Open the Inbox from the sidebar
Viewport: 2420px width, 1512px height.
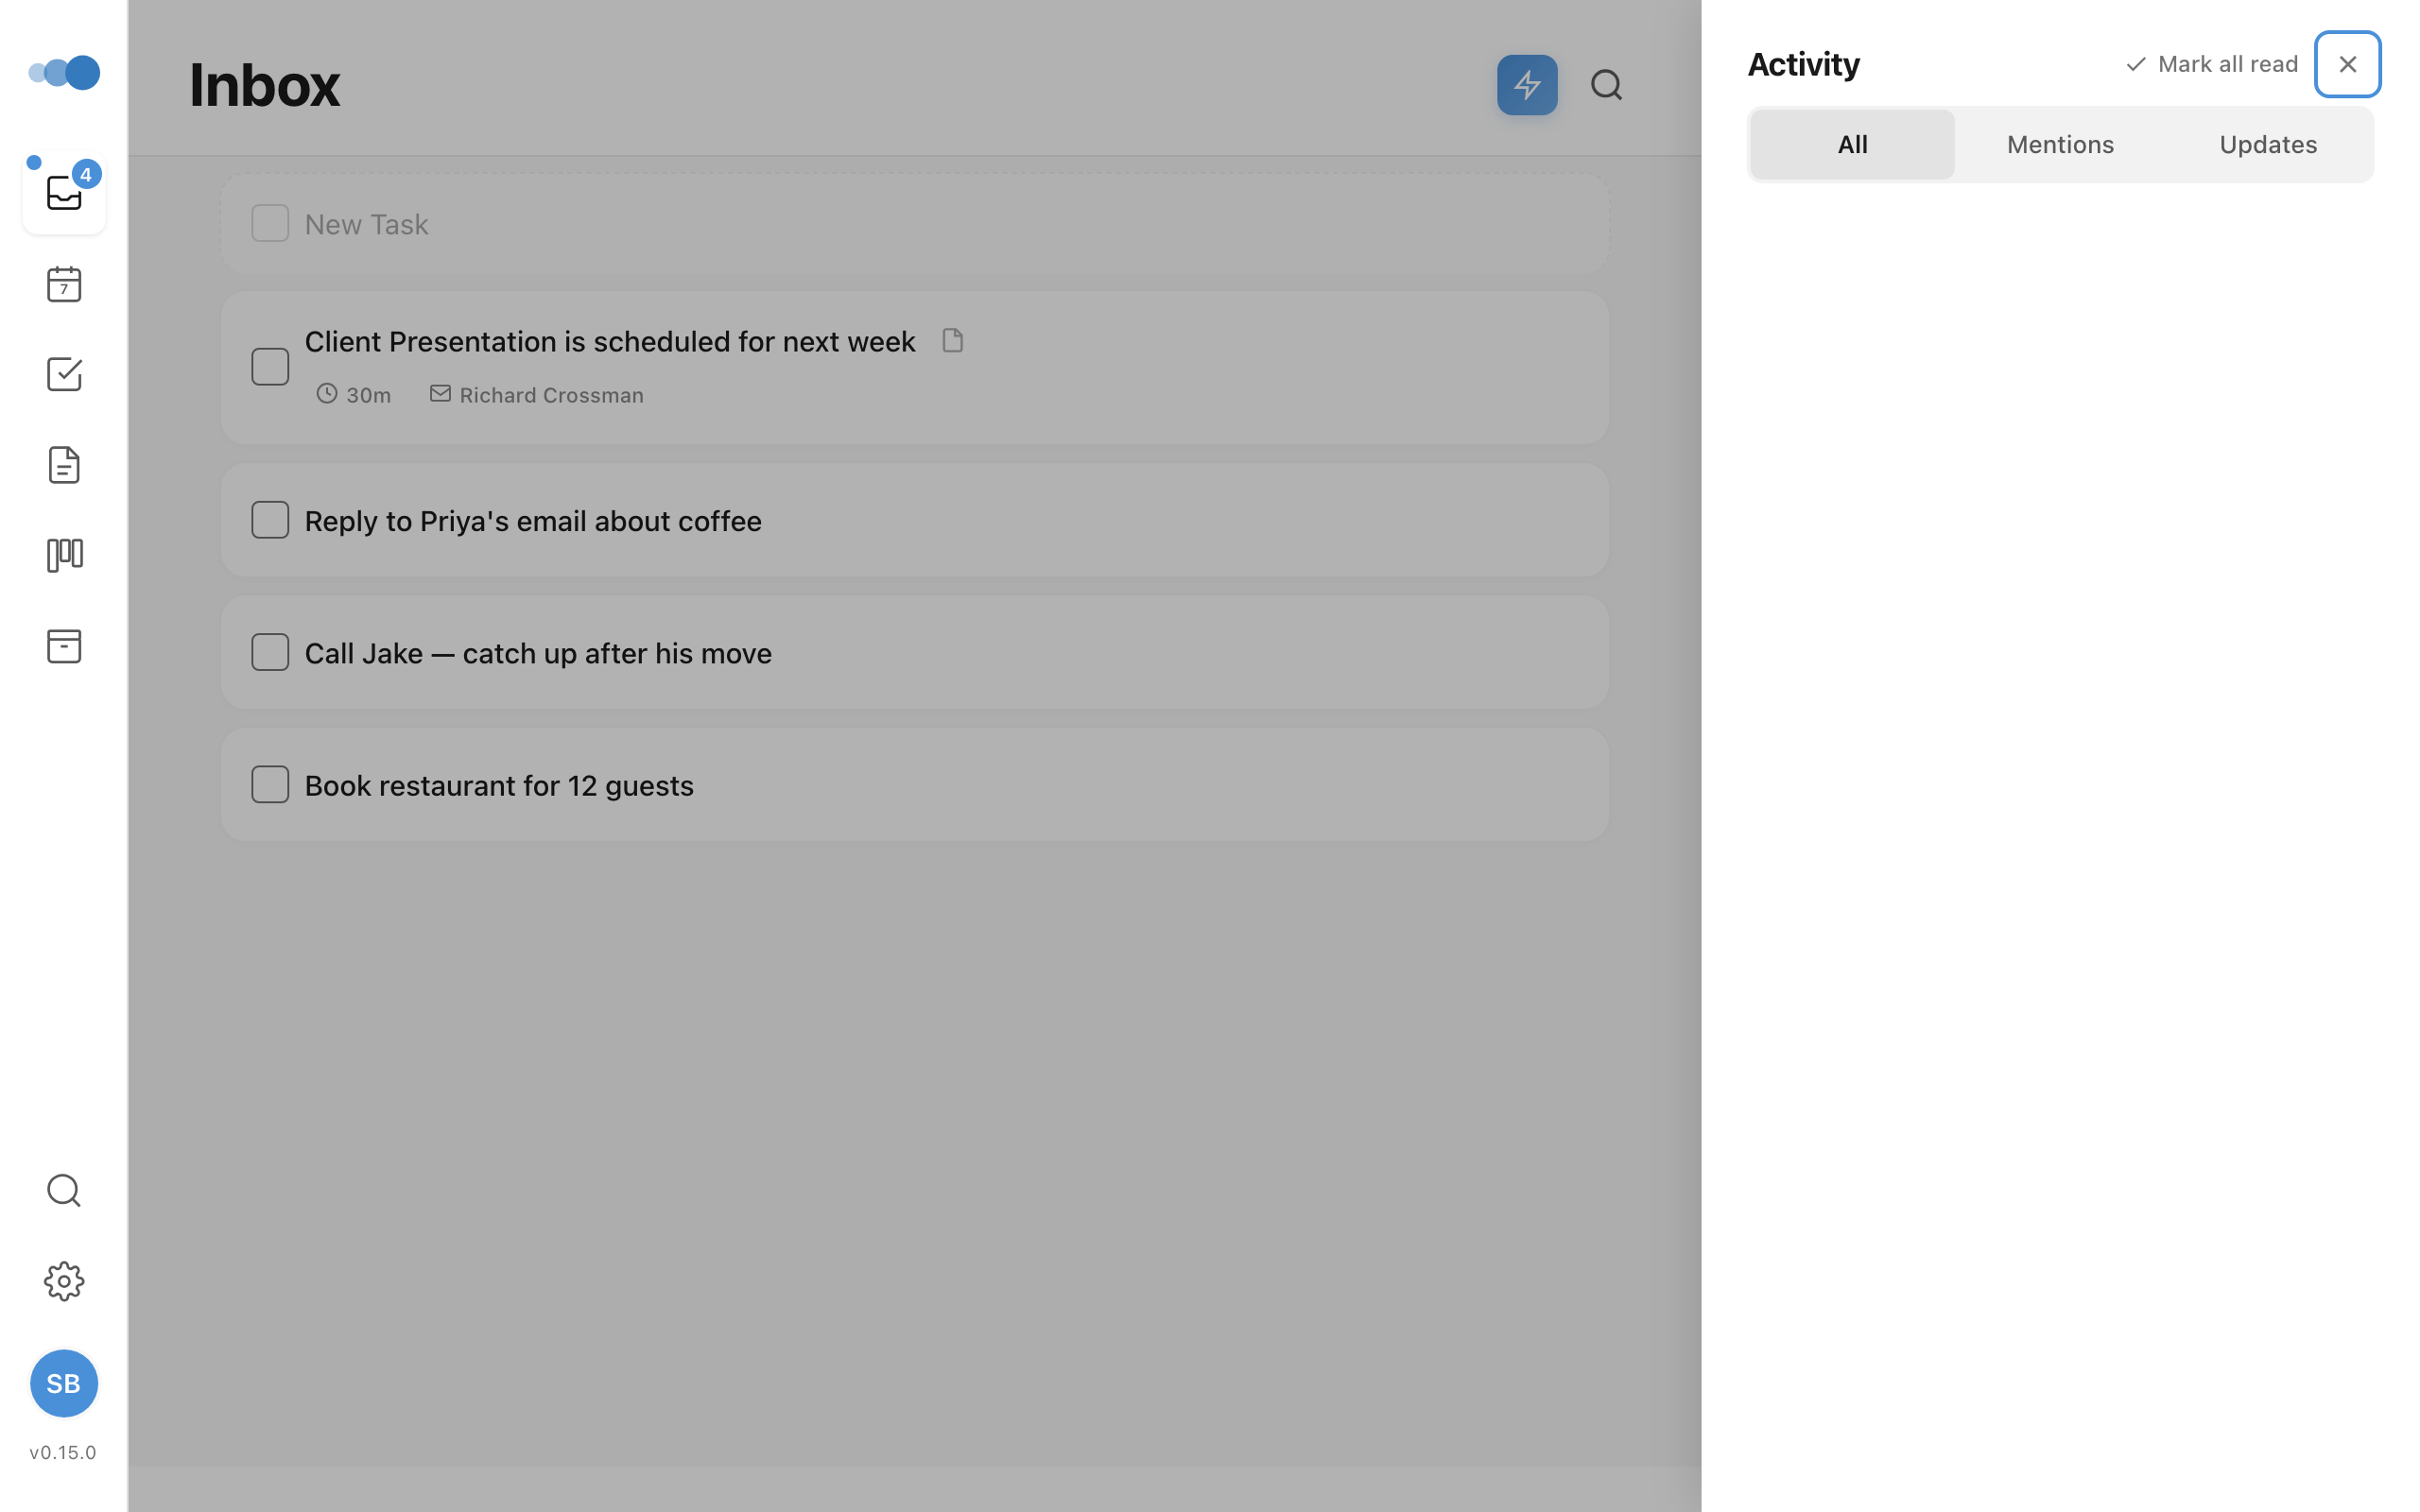[63, 193]
